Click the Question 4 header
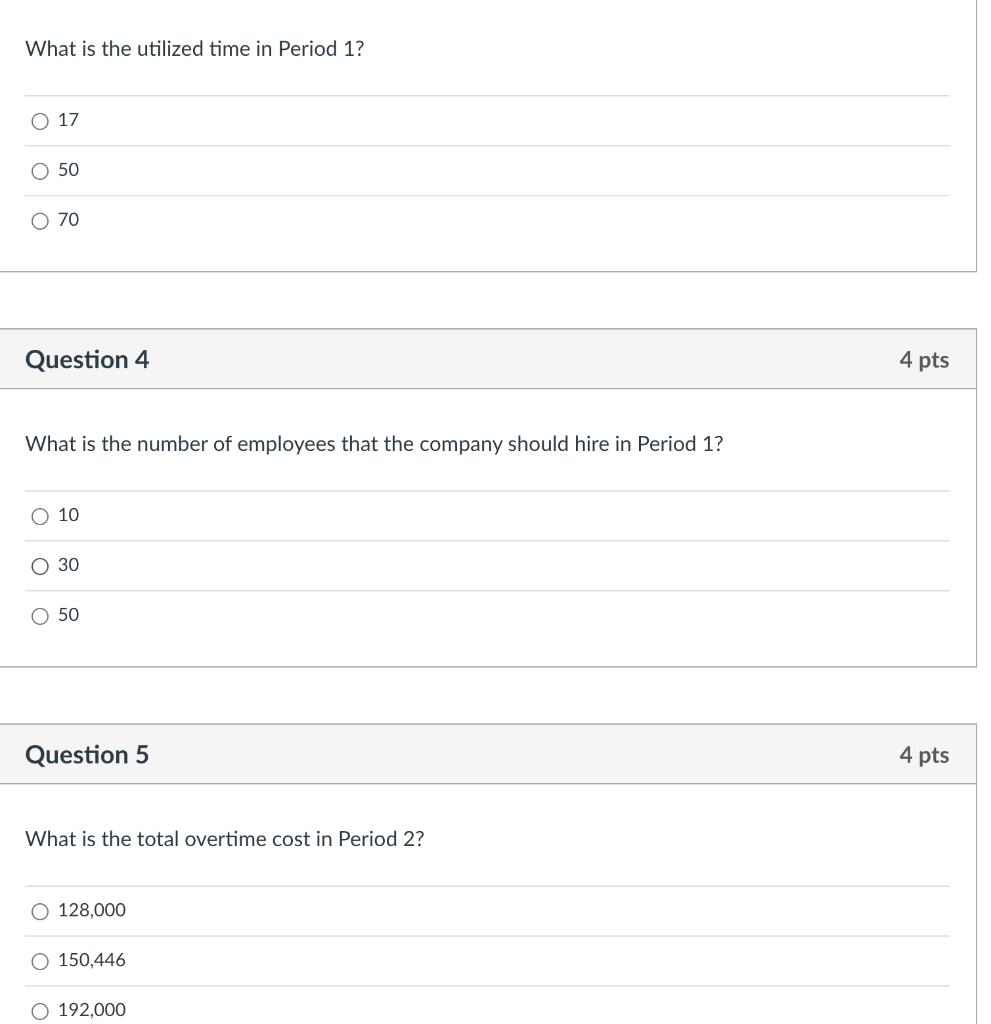The width and height of the screenshot is (991, 1024). coord(87,359)
